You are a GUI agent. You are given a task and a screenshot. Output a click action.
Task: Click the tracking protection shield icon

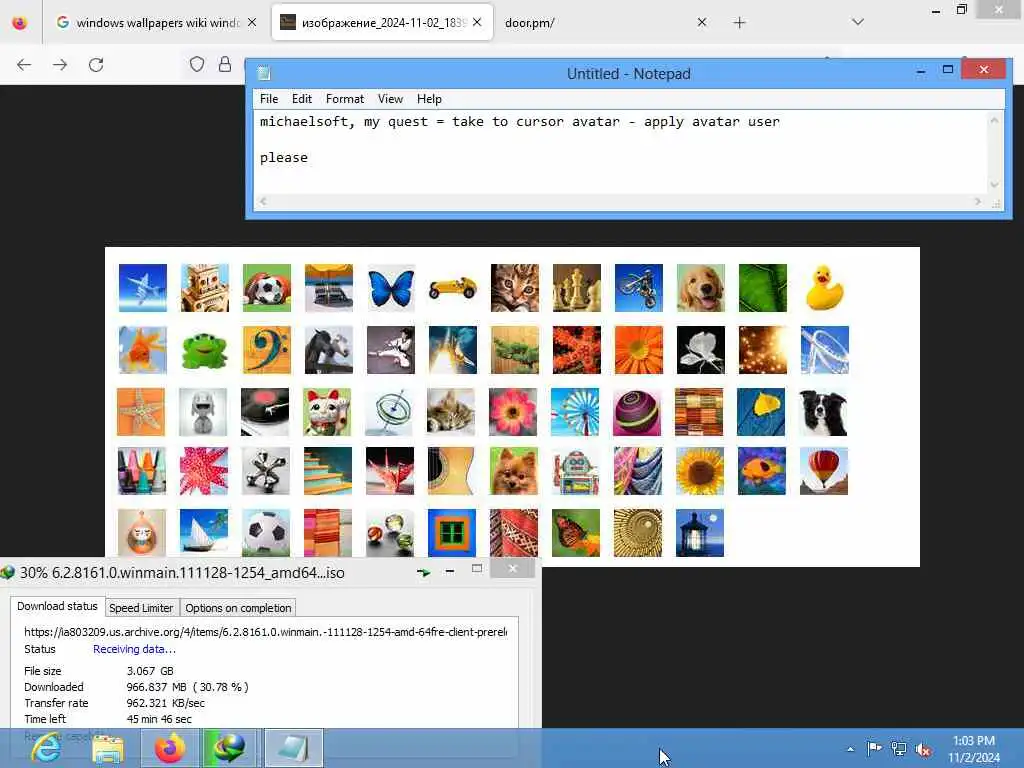click(197, 64)
